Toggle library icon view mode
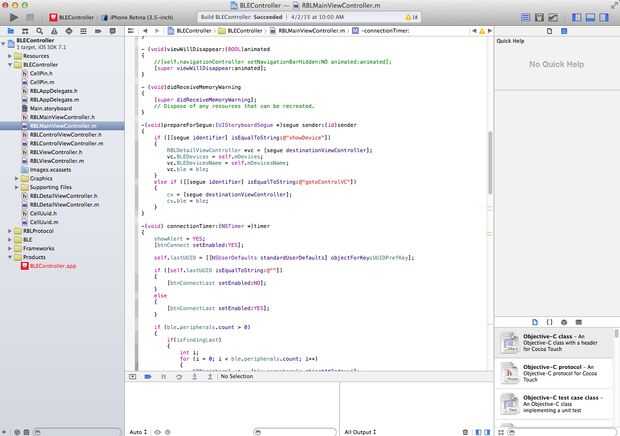This screenshot has height=436, width=620. (501, 432)
